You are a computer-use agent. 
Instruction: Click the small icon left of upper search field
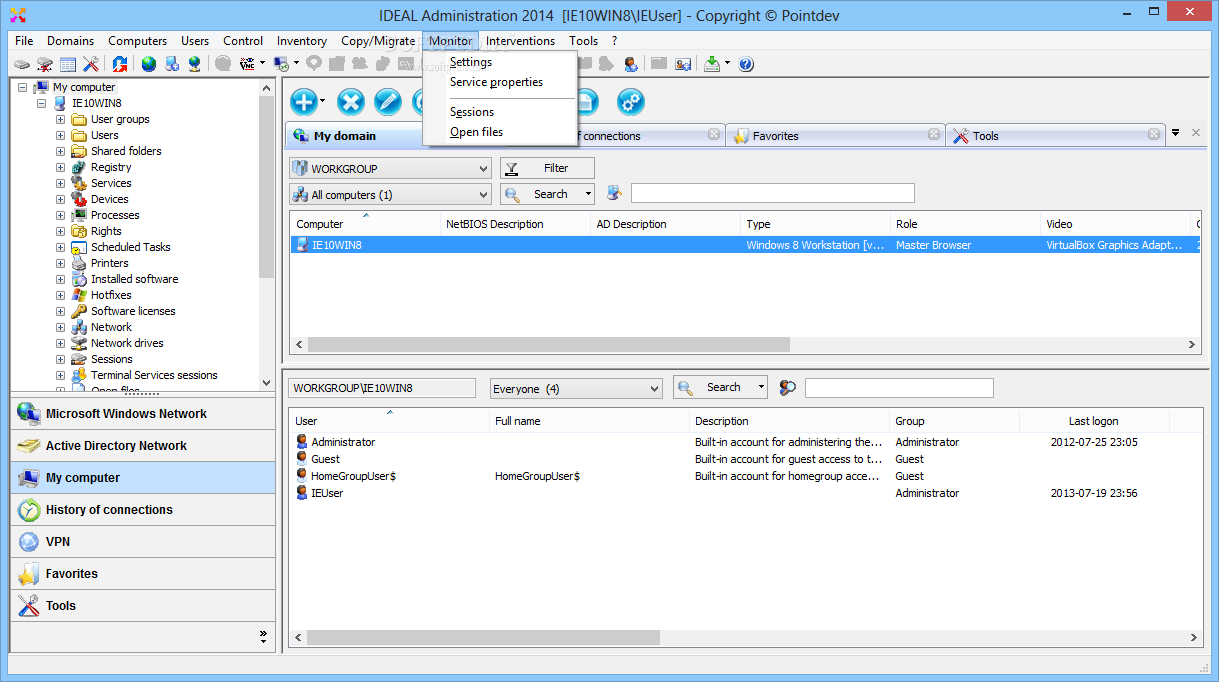pyautogui.click(x=614, y=194)
